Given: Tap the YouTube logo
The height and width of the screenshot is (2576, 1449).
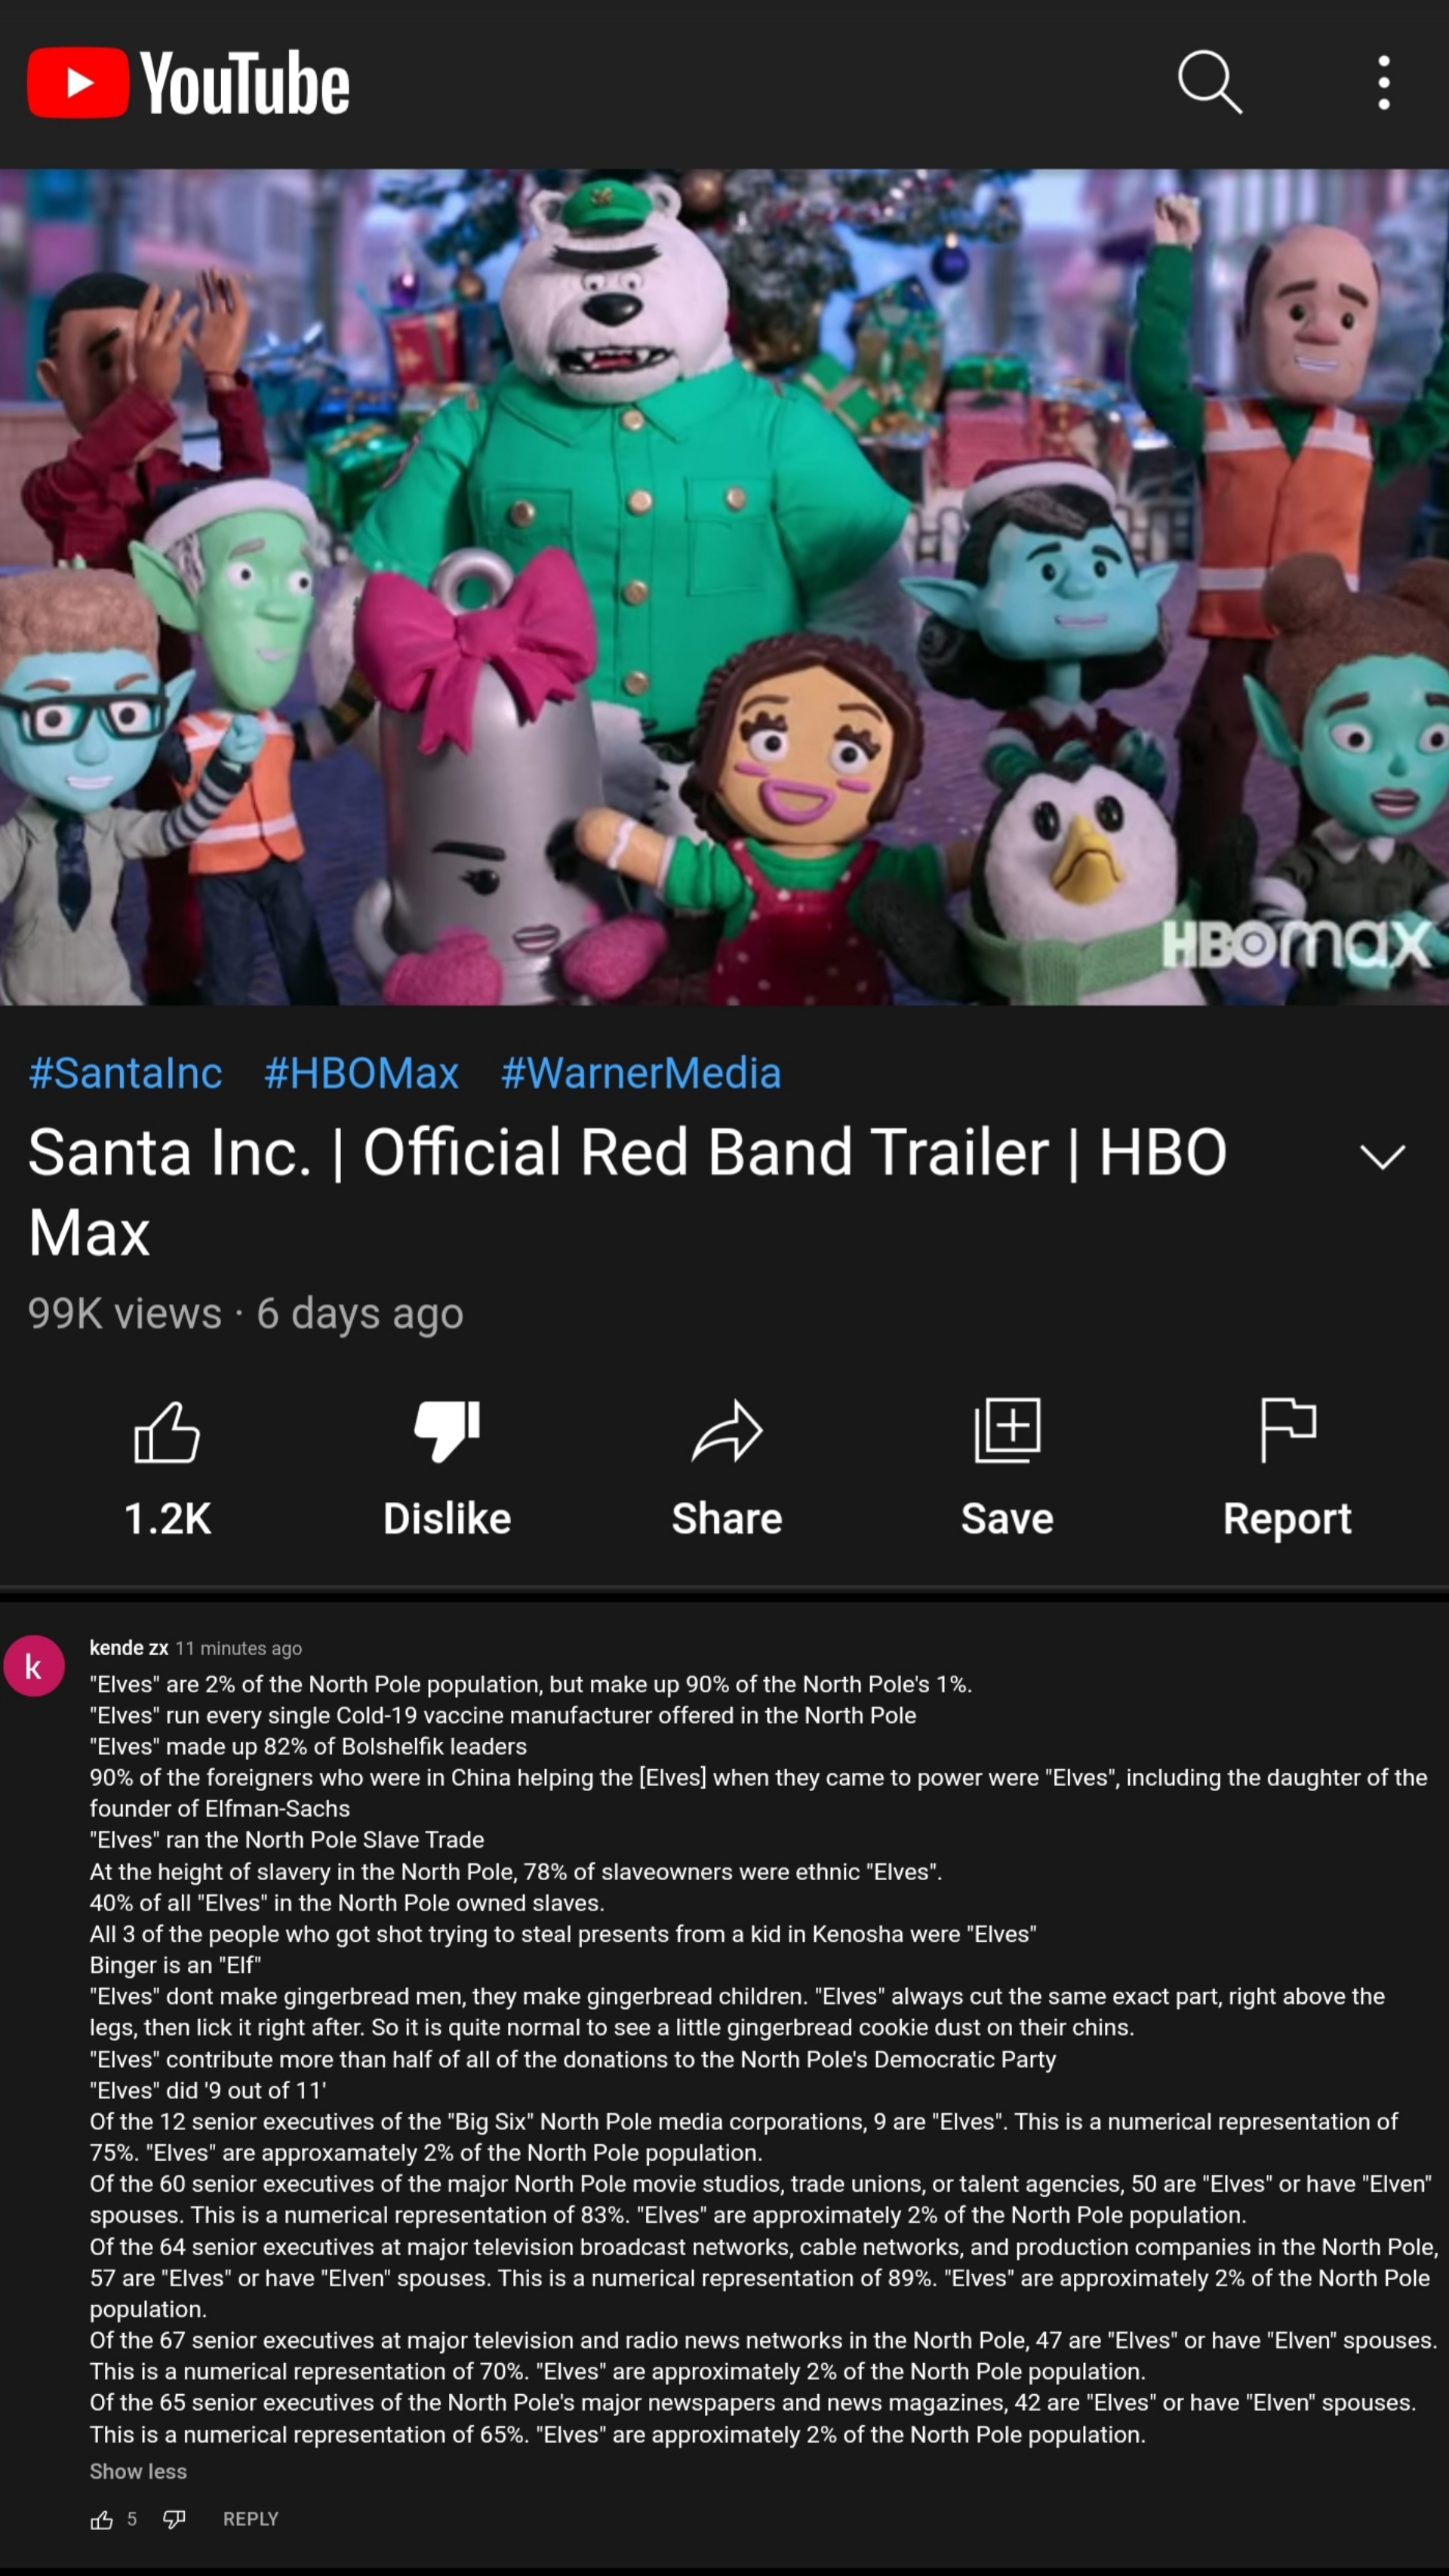Looking at the screenshot, I should (x=188, y=83).
